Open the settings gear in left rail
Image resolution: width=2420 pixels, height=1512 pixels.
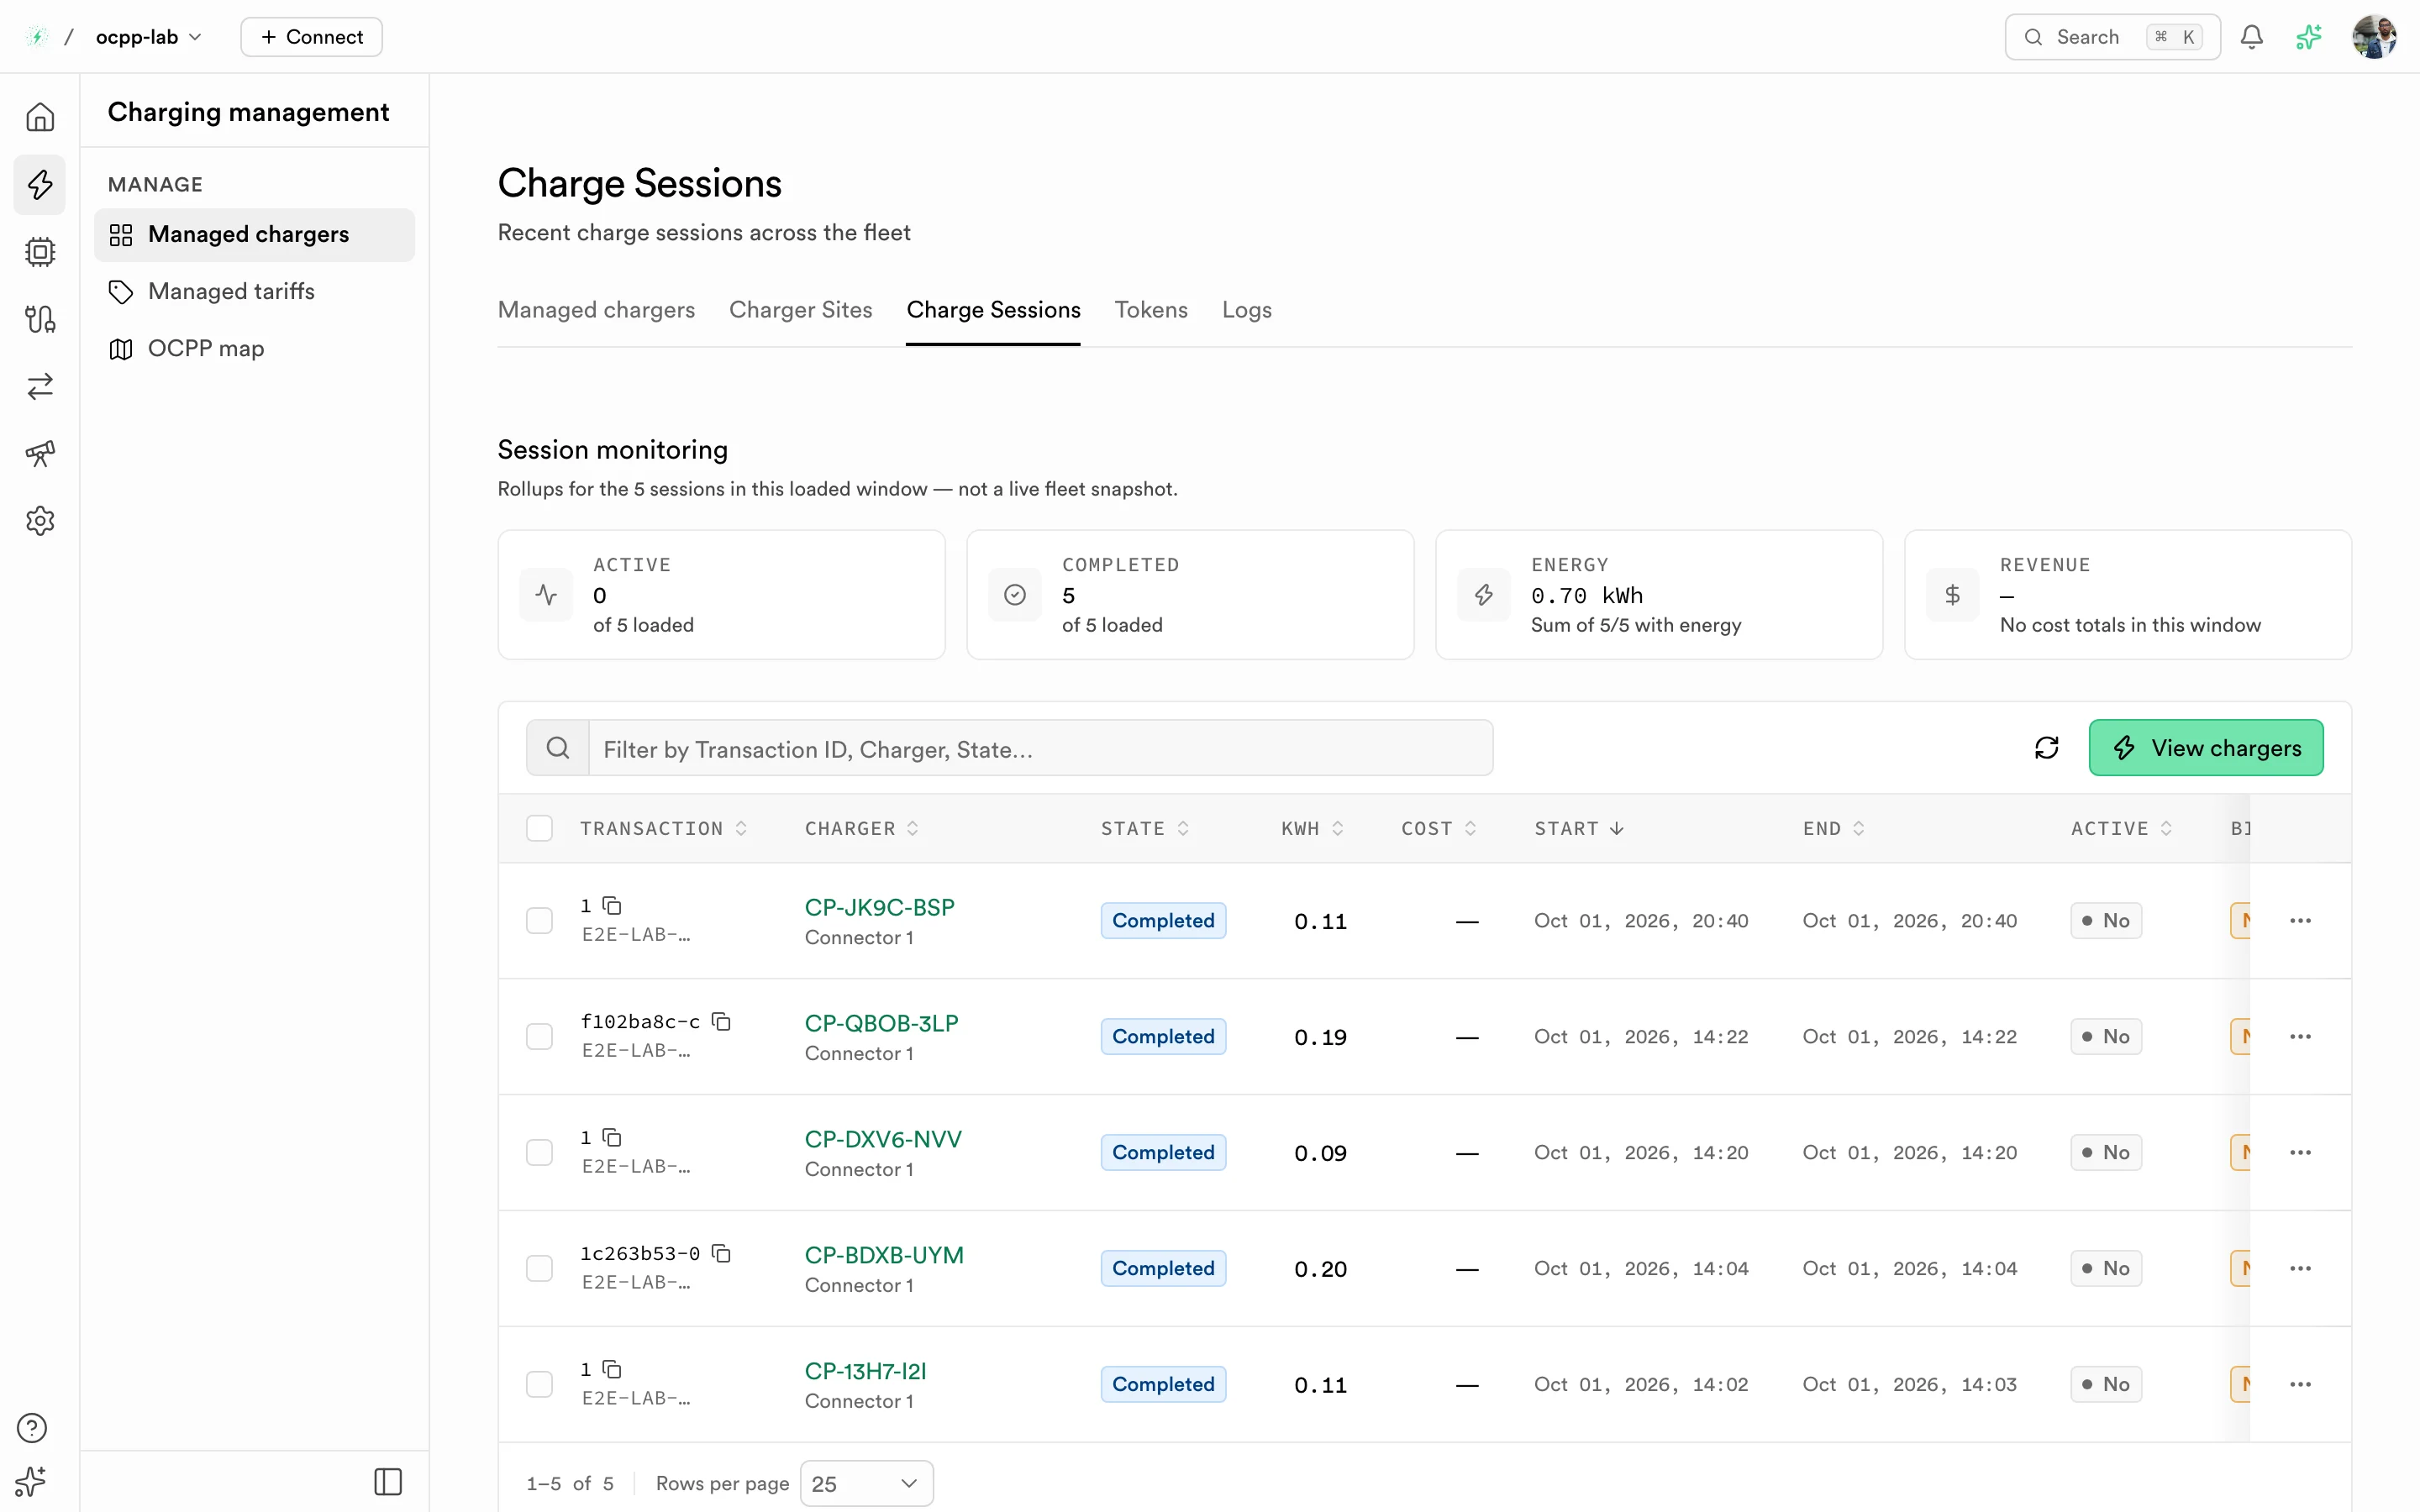coord(40,520)
